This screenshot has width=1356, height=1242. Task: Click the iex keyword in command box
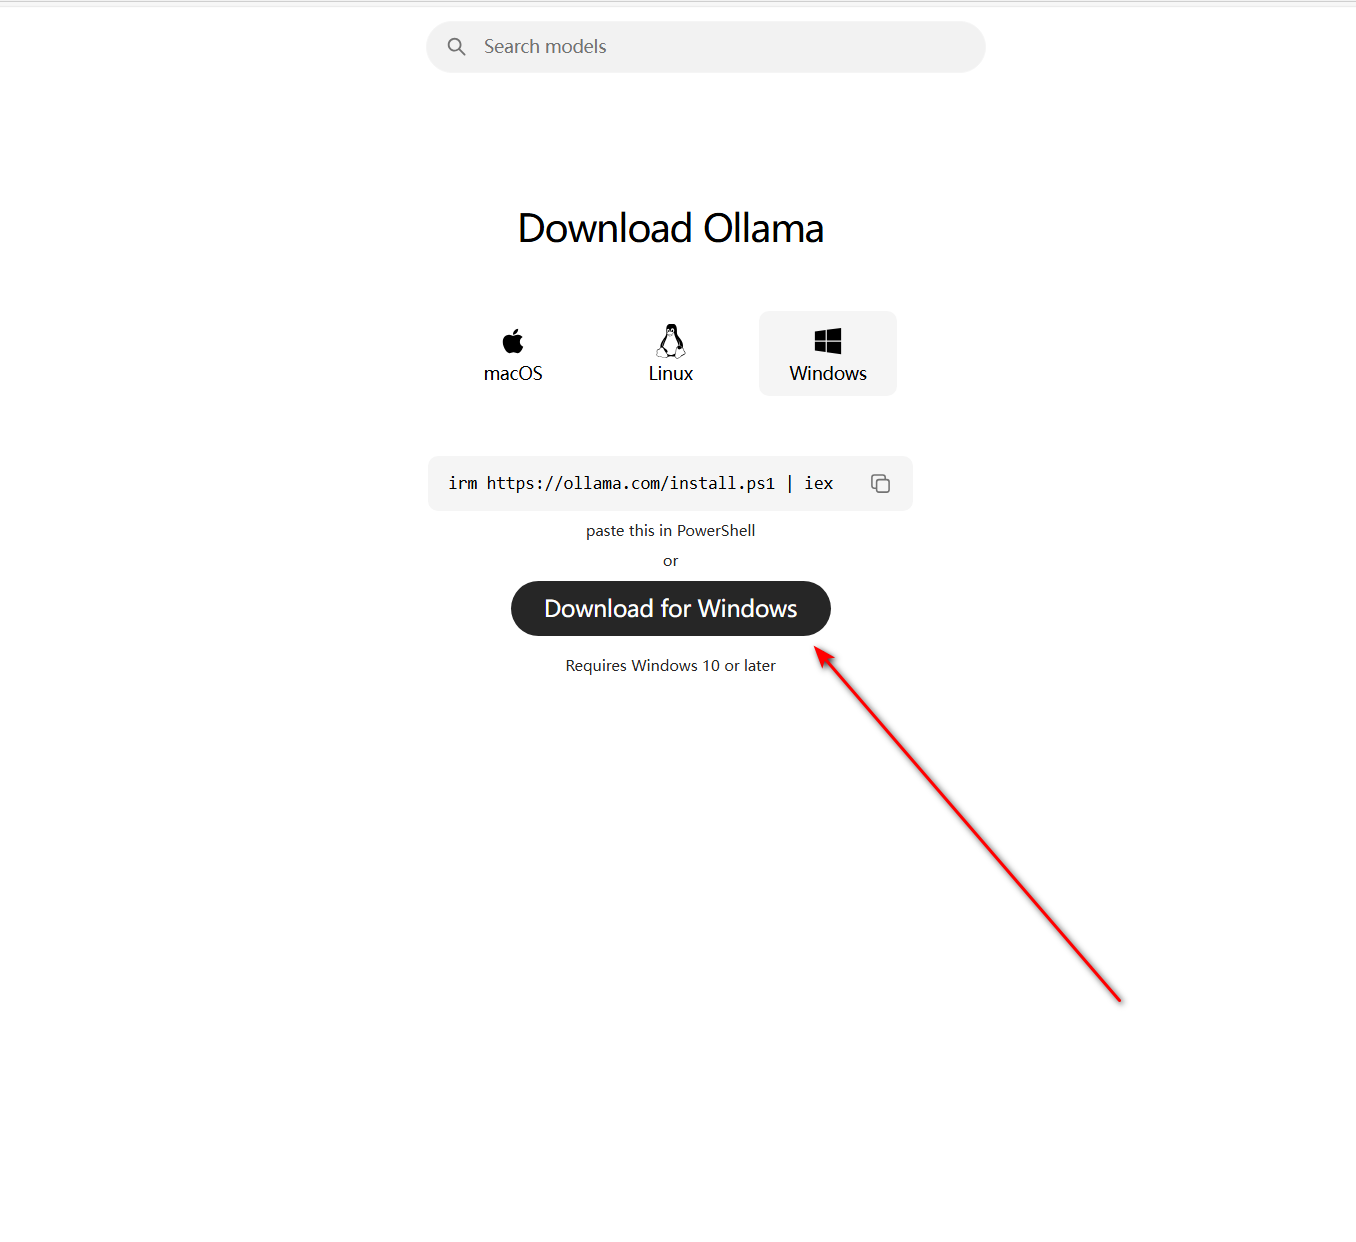pos(819,483)
